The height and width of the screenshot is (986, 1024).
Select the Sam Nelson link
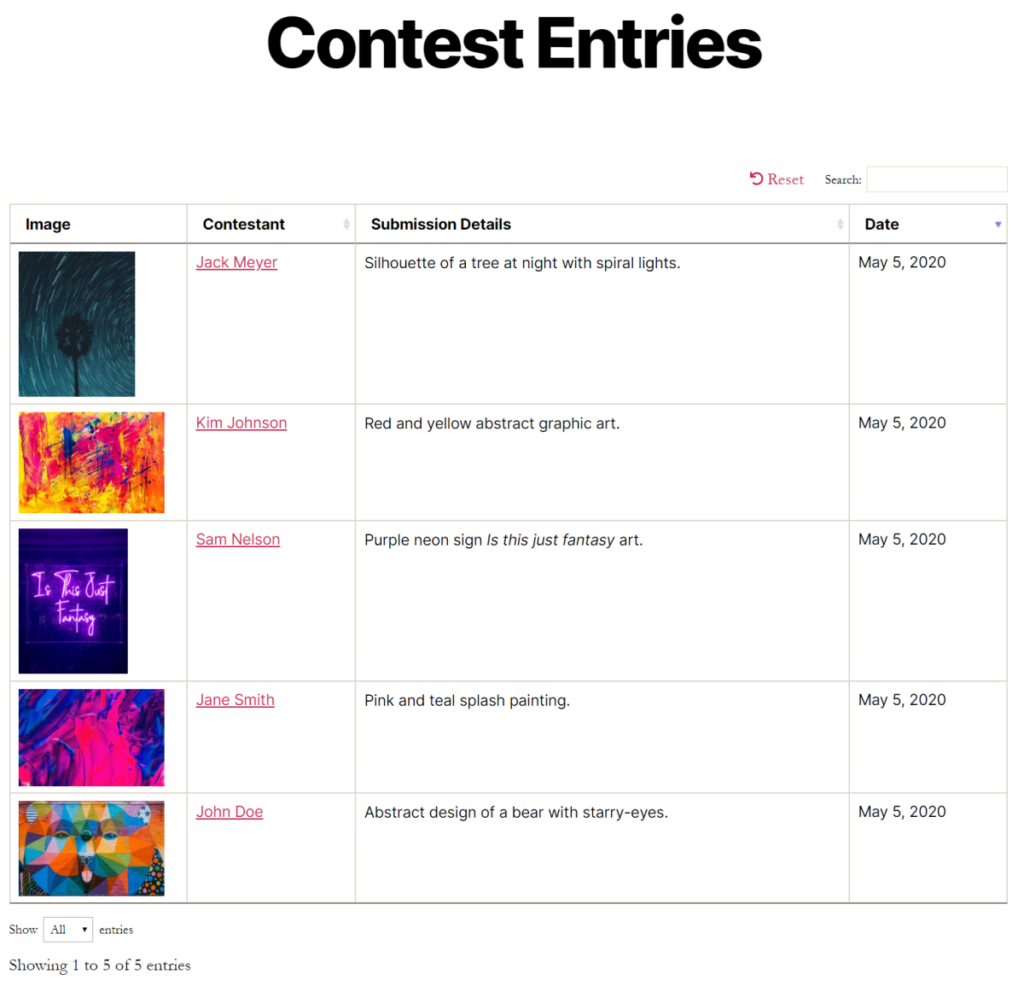click(x=237, y=539)
